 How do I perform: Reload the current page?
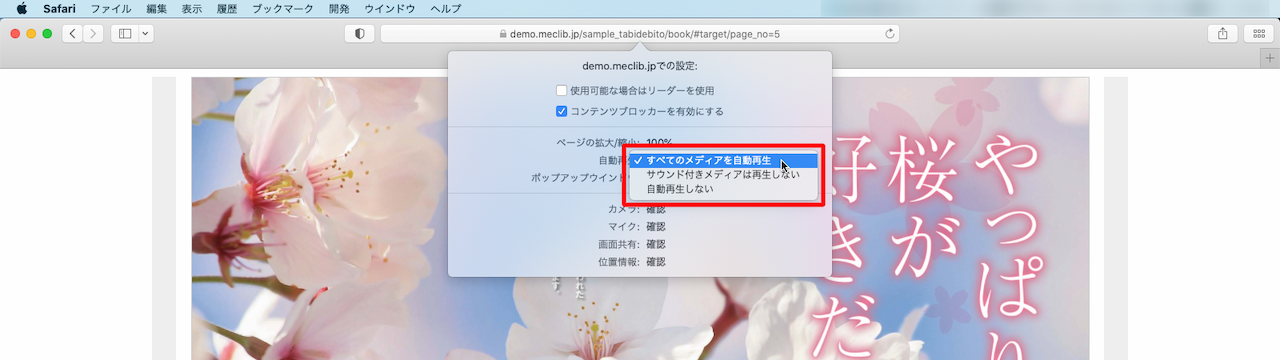(889, 34)
